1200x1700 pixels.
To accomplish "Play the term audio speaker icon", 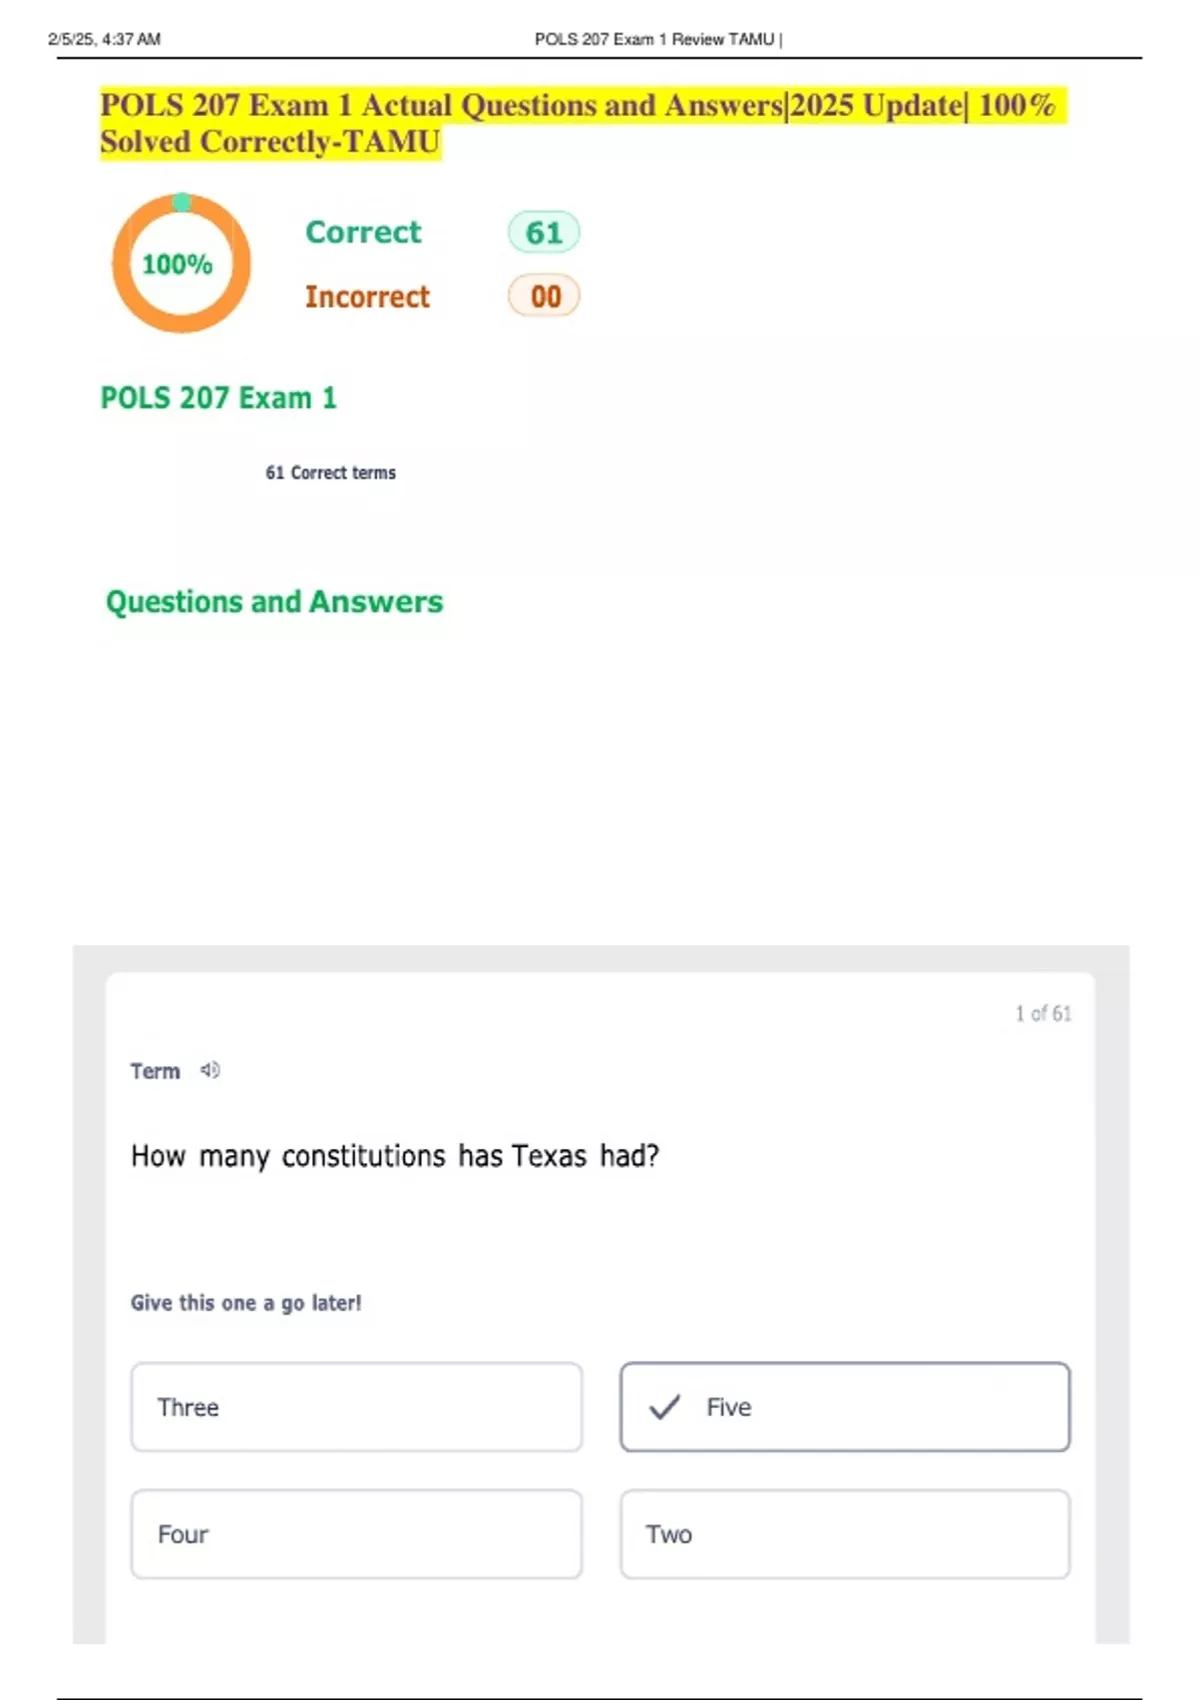I will coord(210,1070).
